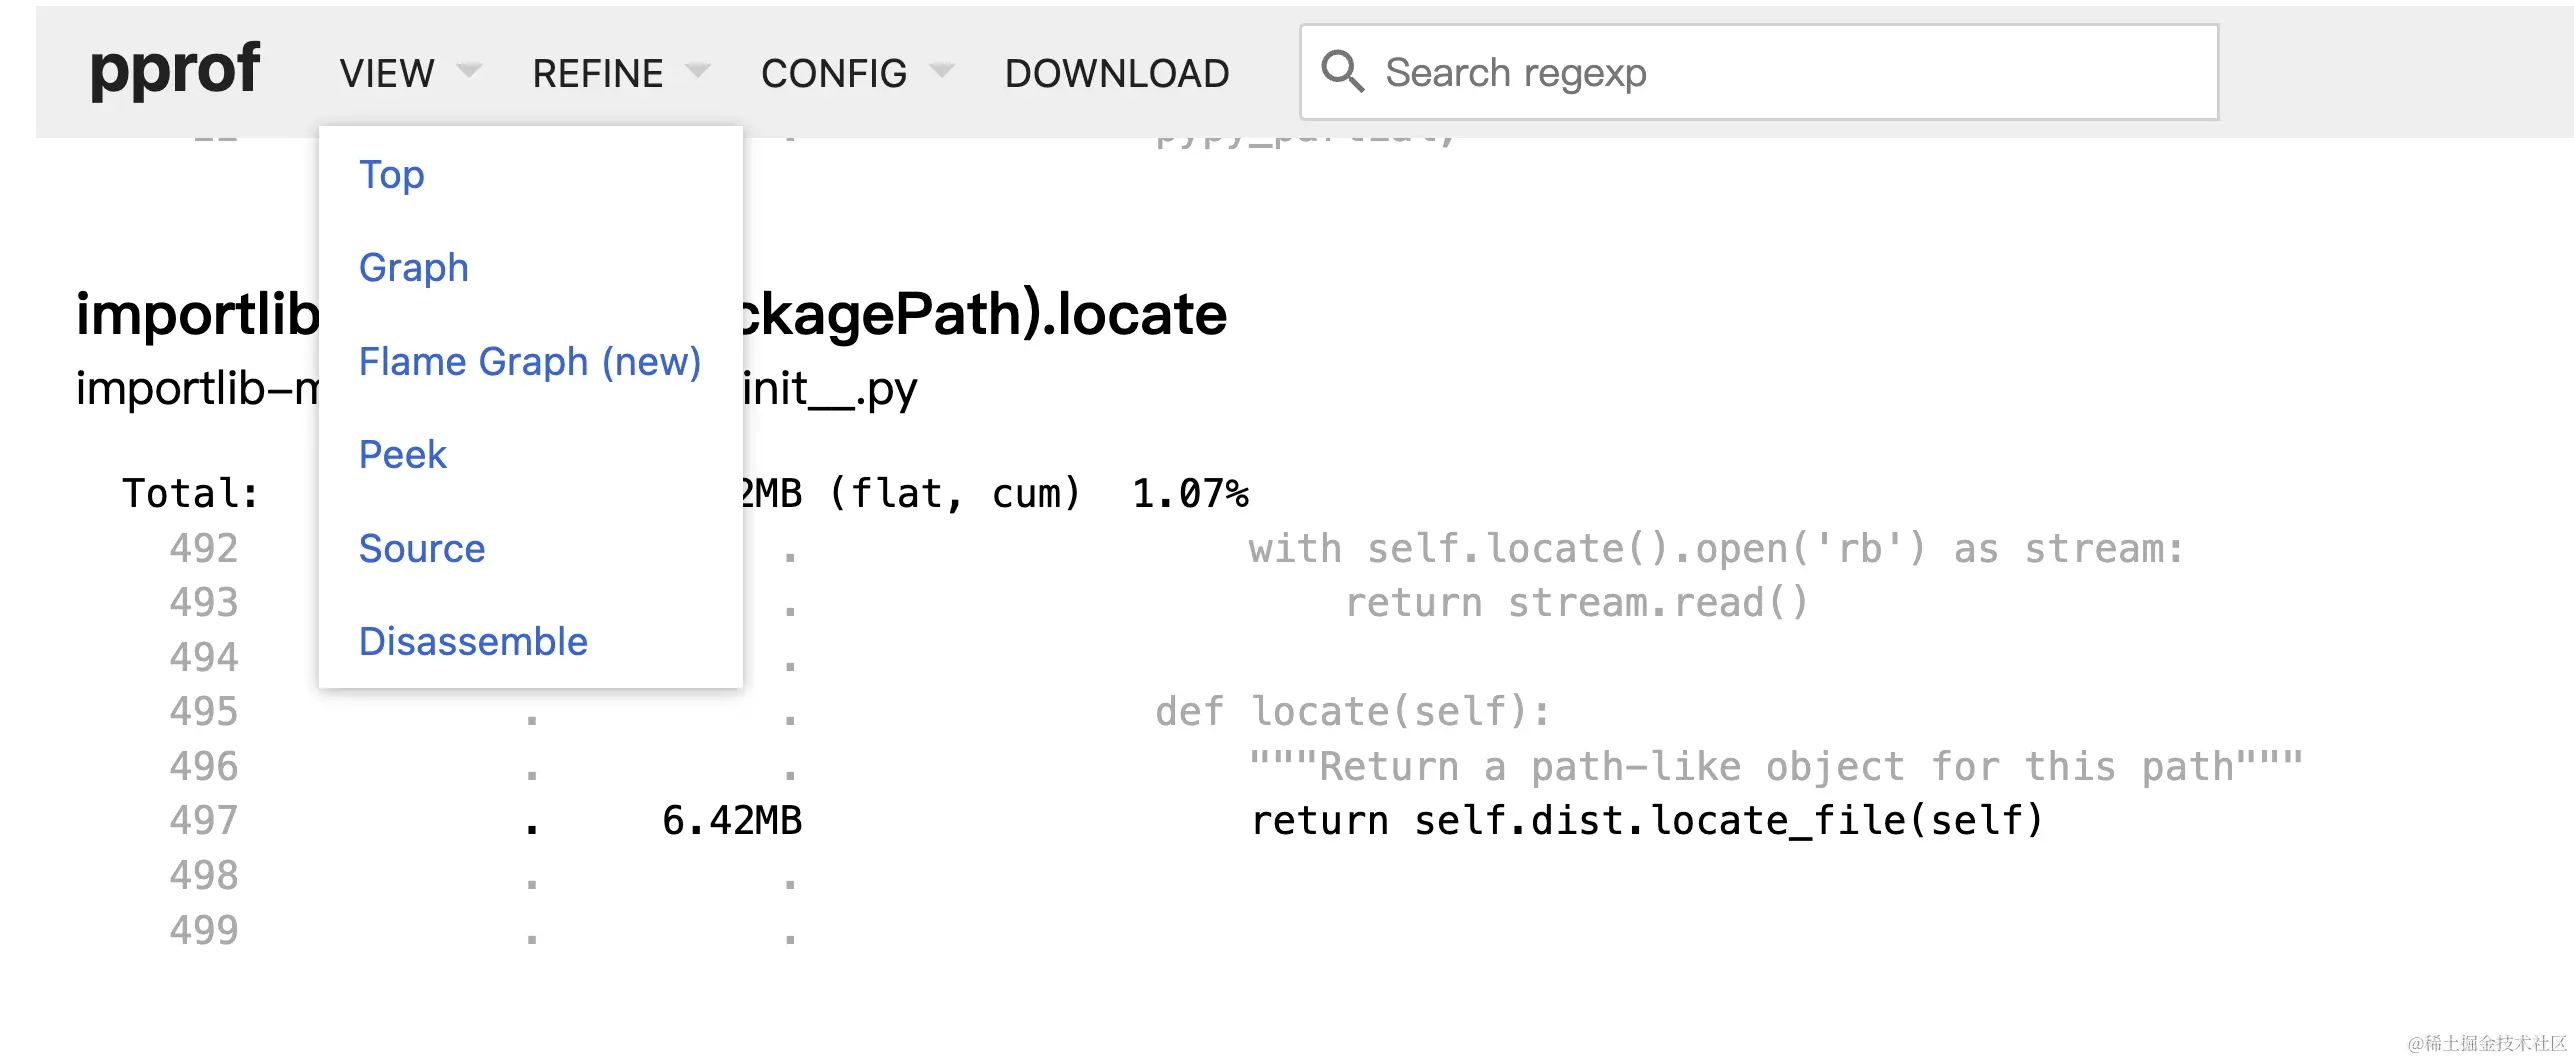Select the Peek view

(402, 455)
